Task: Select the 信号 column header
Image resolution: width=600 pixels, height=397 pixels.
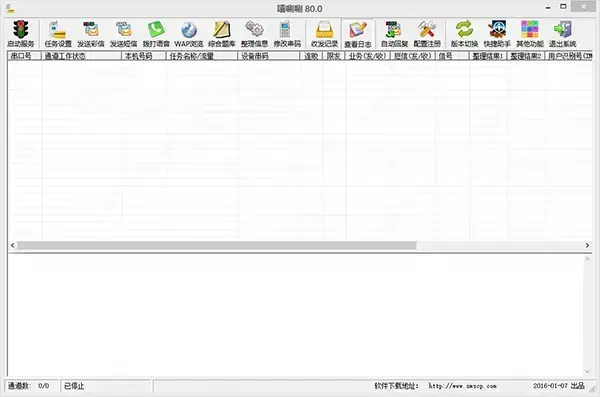Action: 452,56
